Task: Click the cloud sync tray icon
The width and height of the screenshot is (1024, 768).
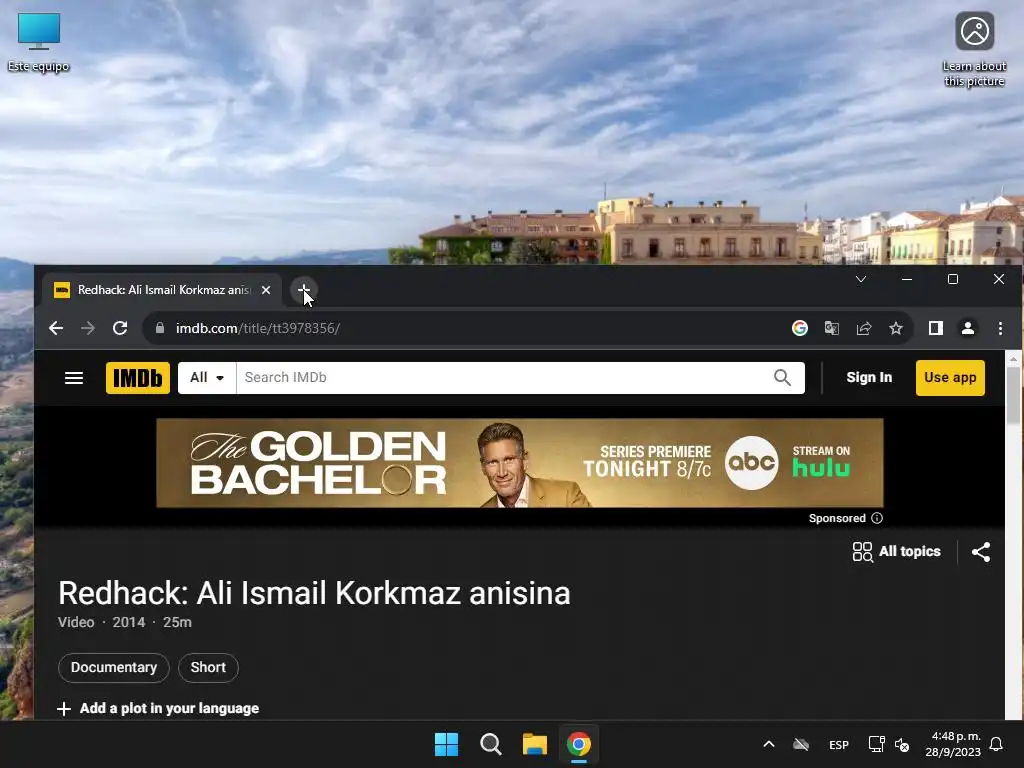Action: [x=801, y=744]
